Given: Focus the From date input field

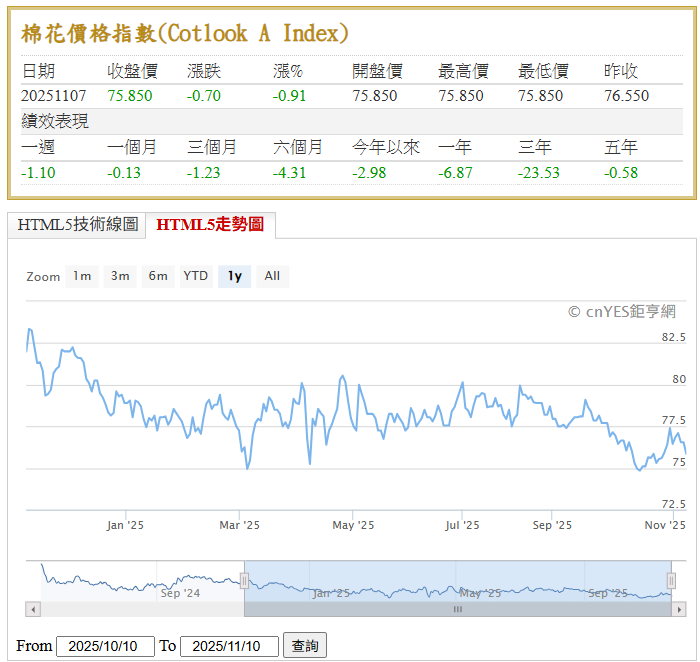Looking at the screenshot, I should point(105,646).
